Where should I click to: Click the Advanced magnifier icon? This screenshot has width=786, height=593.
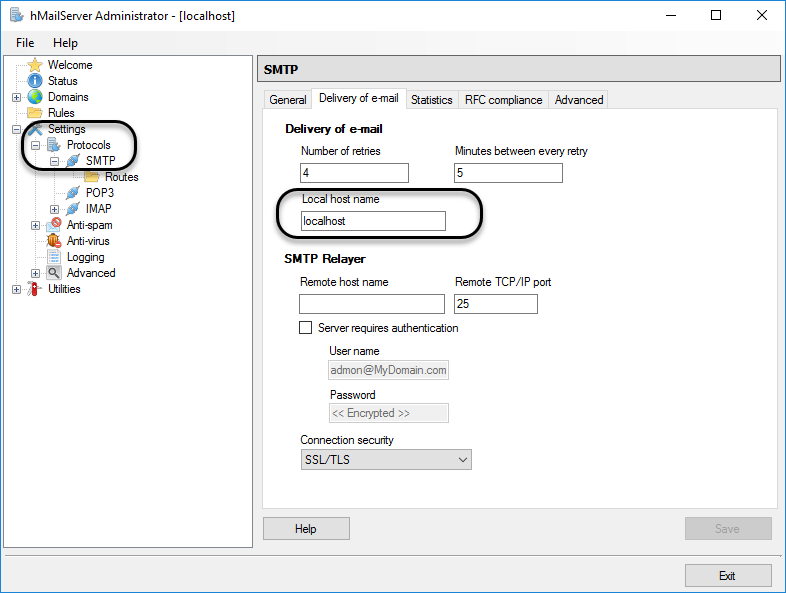coord(54,273)
